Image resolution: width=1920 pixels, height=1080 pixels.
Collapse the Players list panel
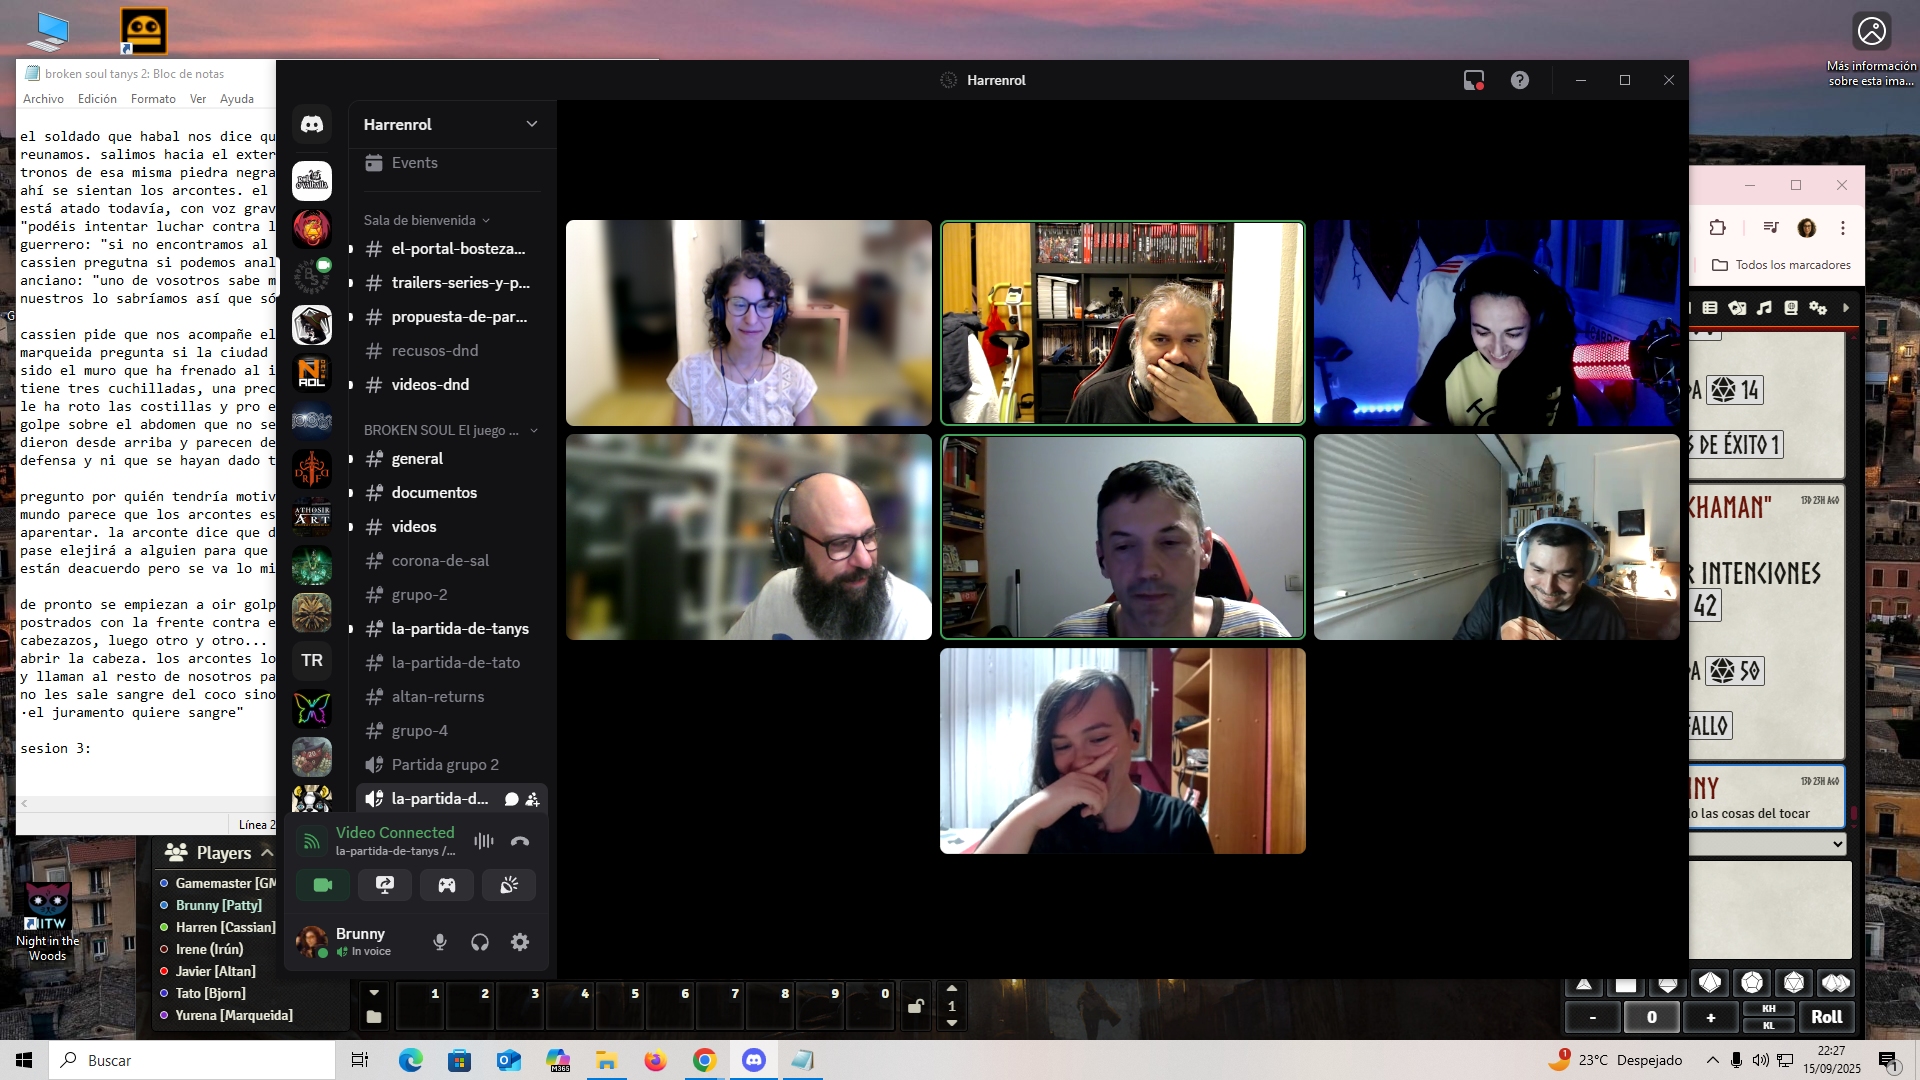point(267,852)
